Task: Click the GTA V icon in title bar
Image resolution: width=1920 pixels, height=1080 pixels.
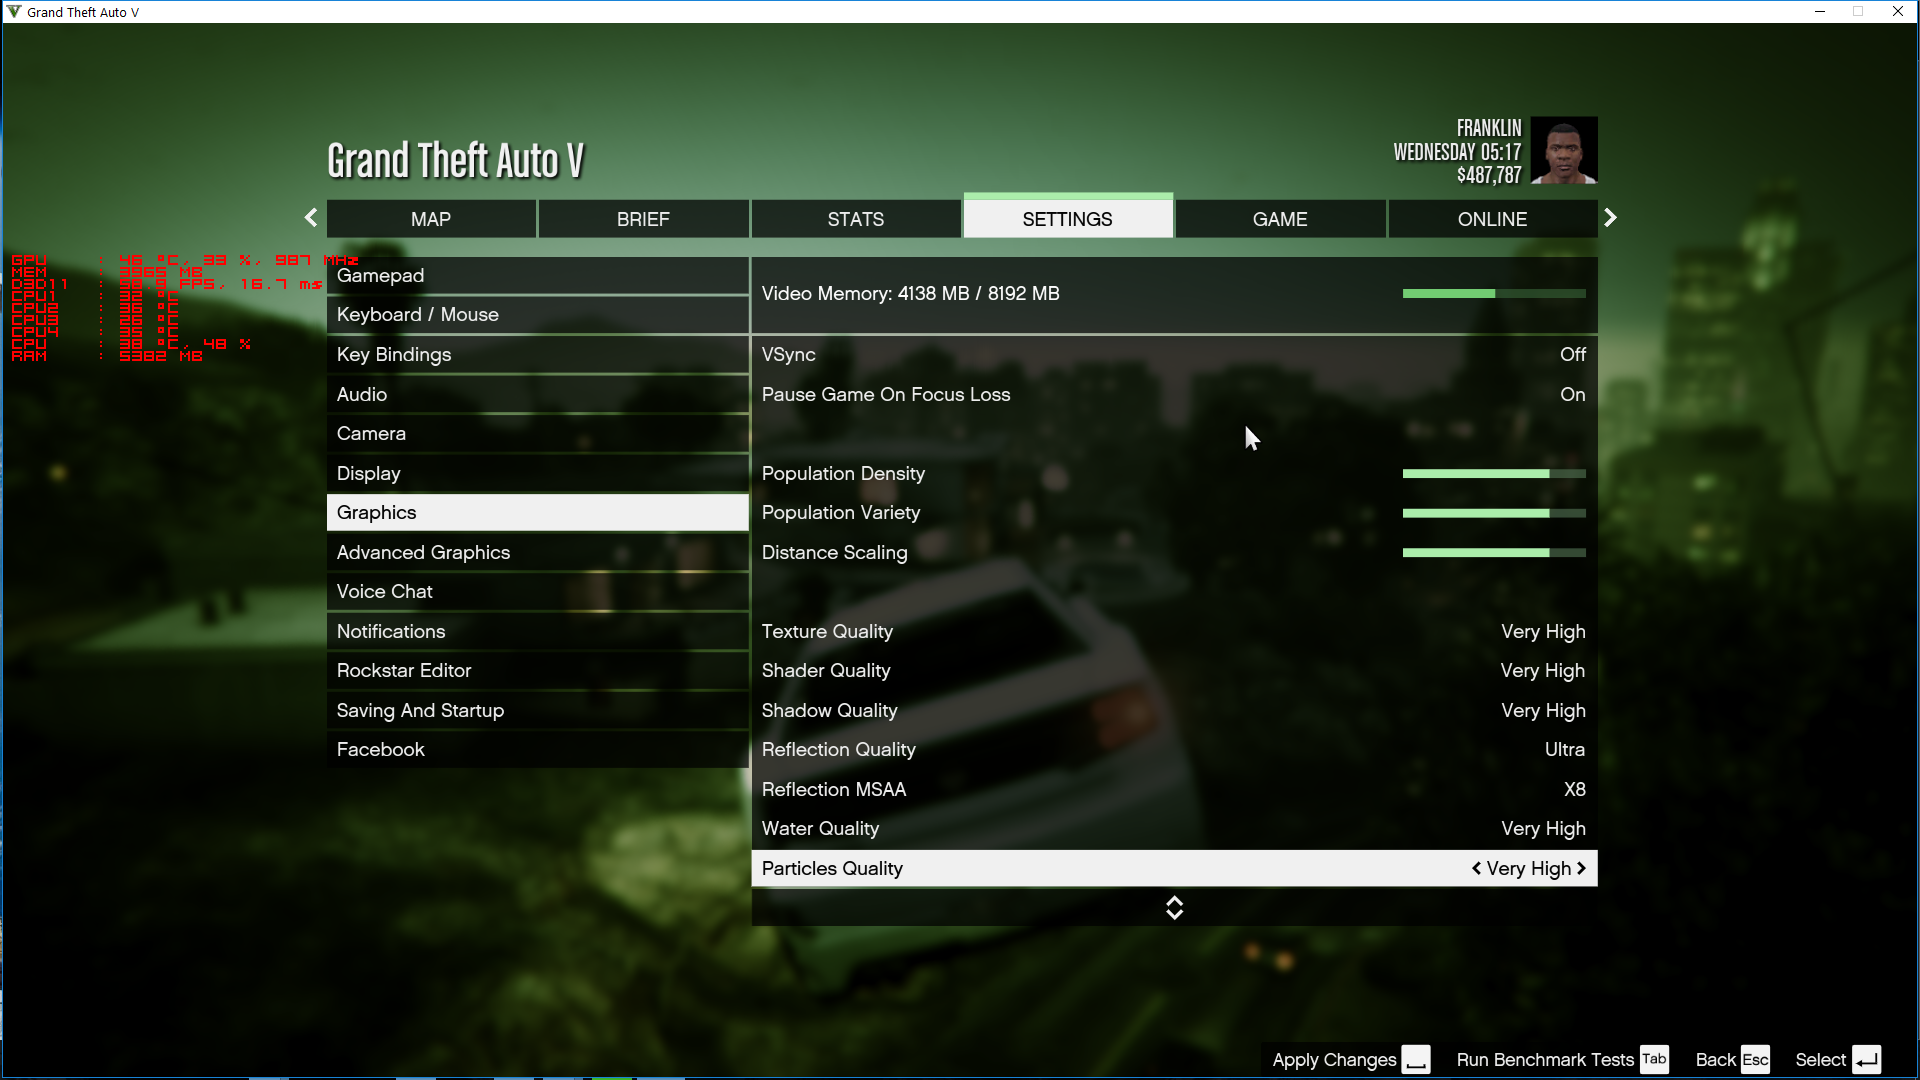Action: tap(14, 12)
